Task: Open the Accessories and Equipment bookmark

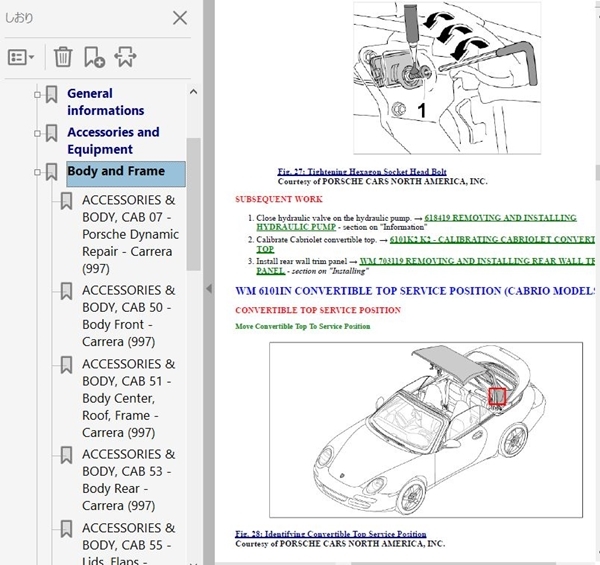Action: pos(113,140)
